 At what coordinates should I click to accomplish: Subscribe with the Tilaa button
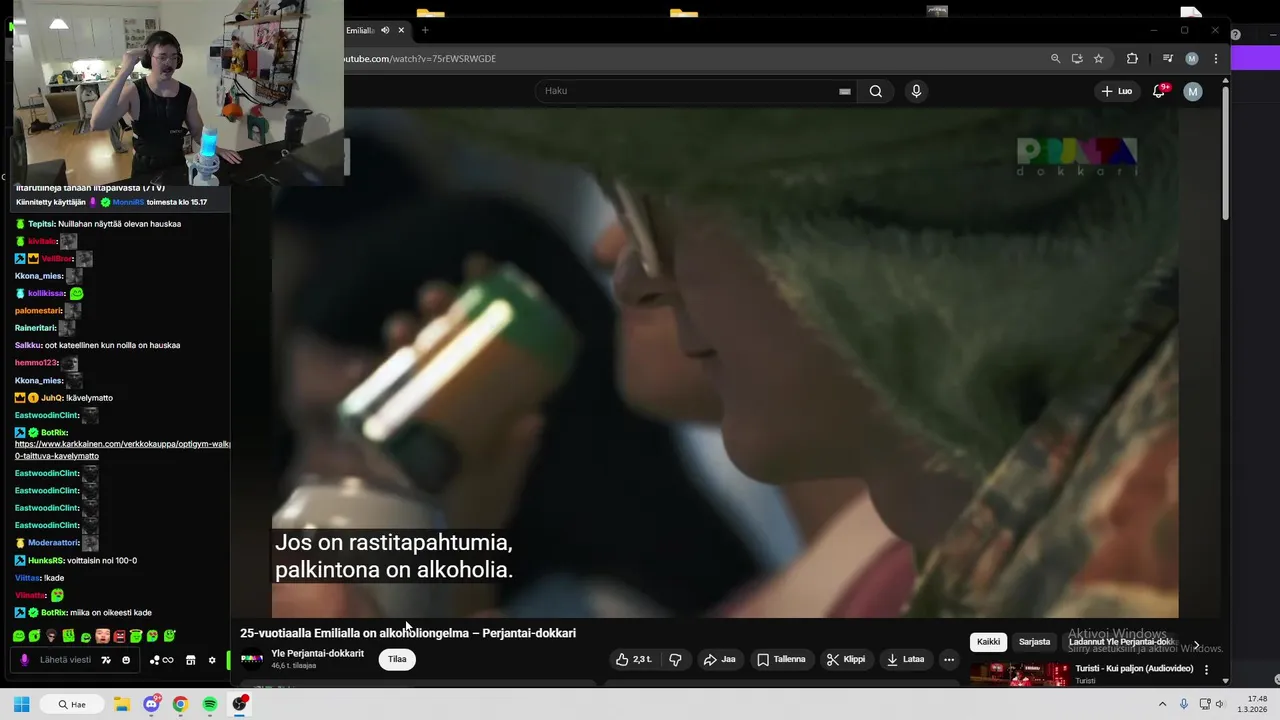pyautogui.click(x=397, y=659)
